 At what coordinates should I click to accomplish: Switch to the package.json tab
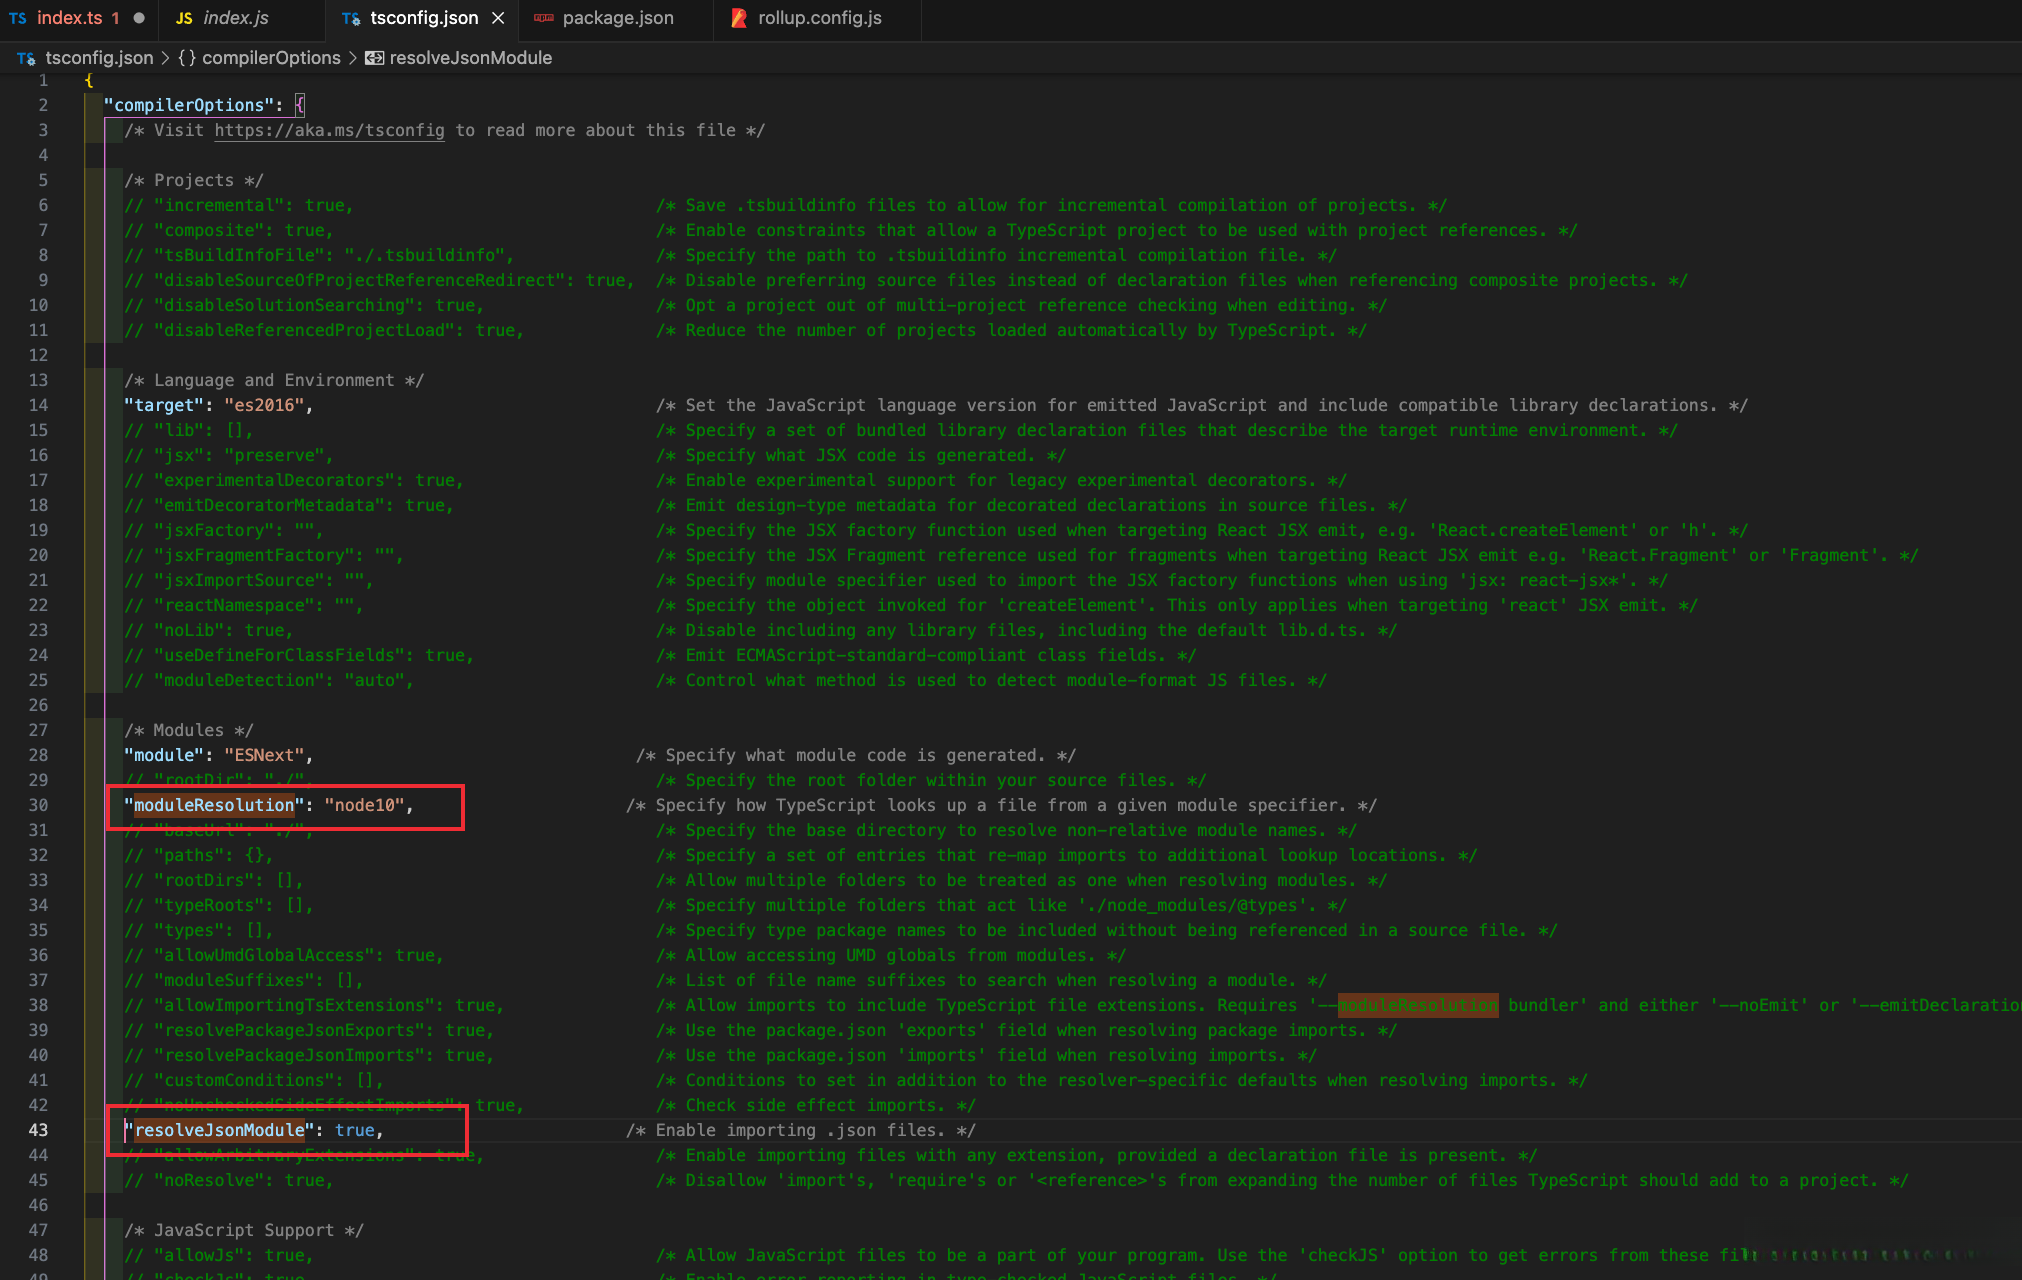click(617, 18)
